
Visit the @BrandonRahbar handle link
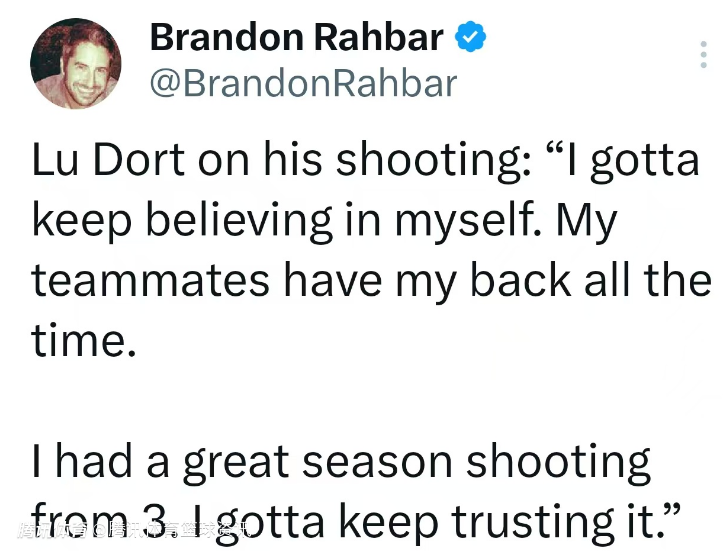(304, 84)
